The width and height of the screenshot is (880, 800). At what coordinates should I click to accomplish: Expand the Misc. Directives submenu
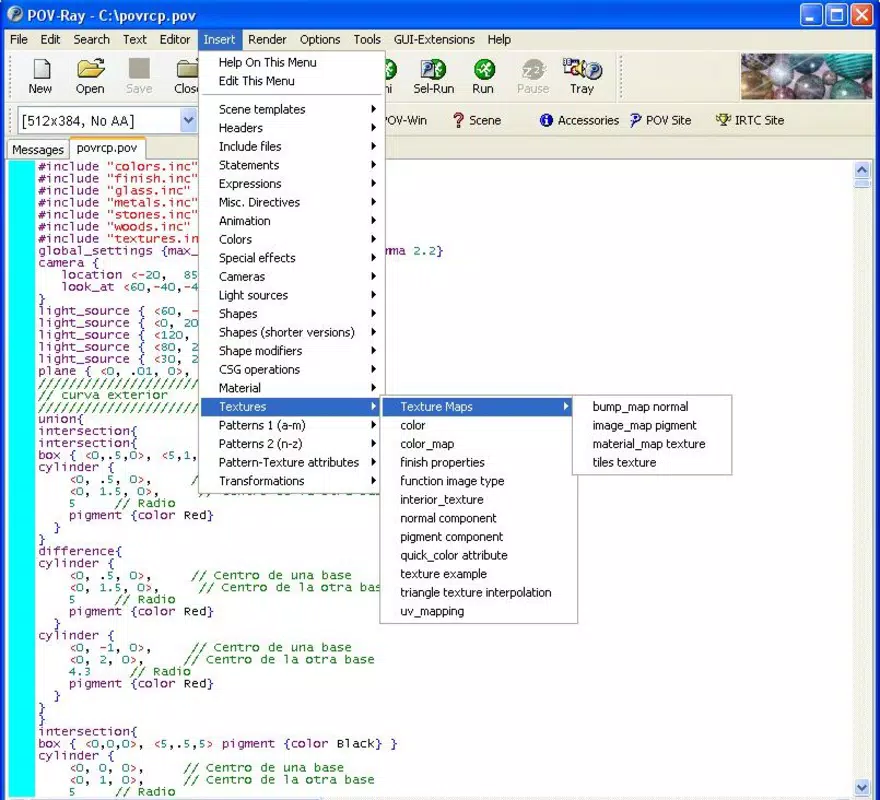click(291, 202)
